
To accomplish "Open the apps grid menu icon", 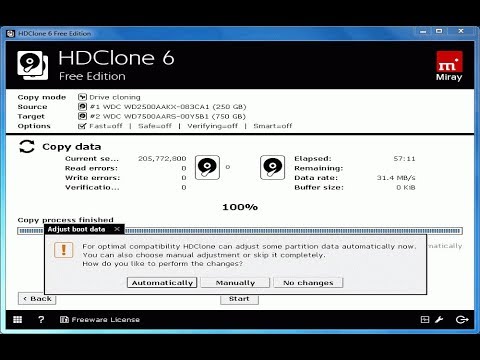I will (17, 320).
